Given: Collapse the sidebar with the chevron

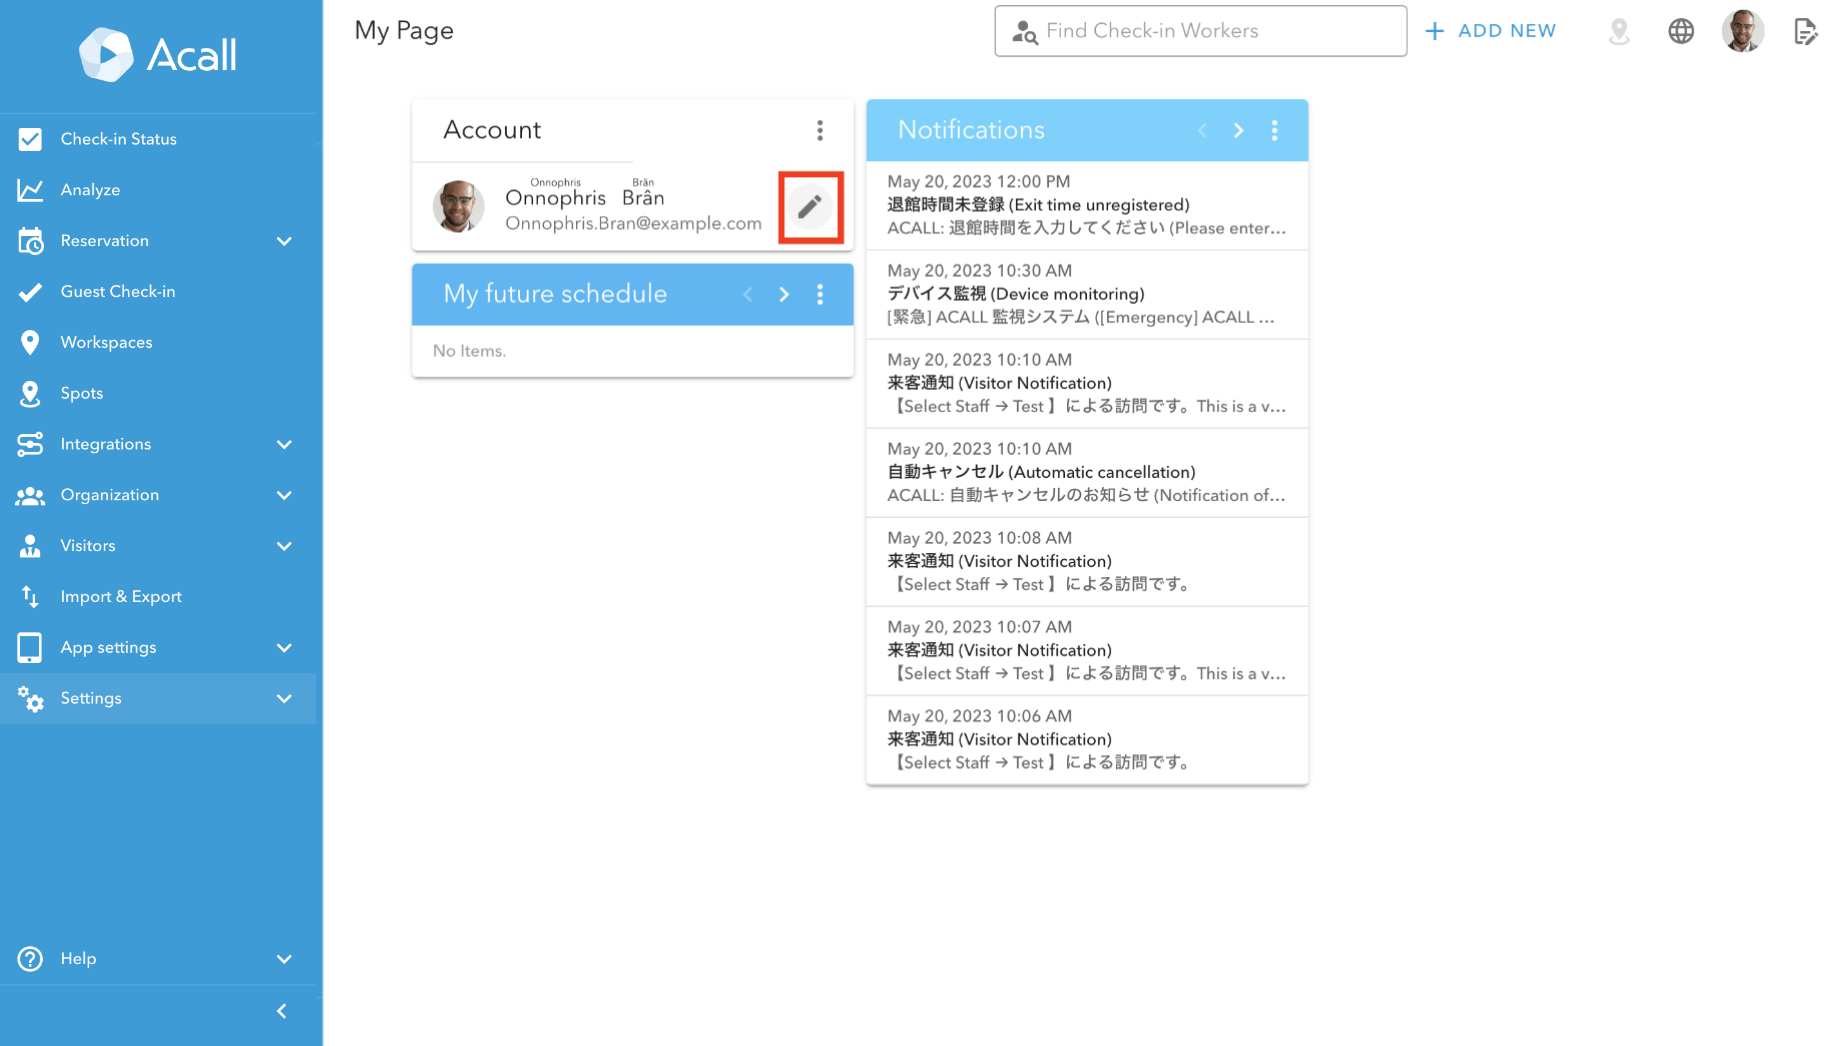Looking at the screenshot, I should pos(281,1011).
